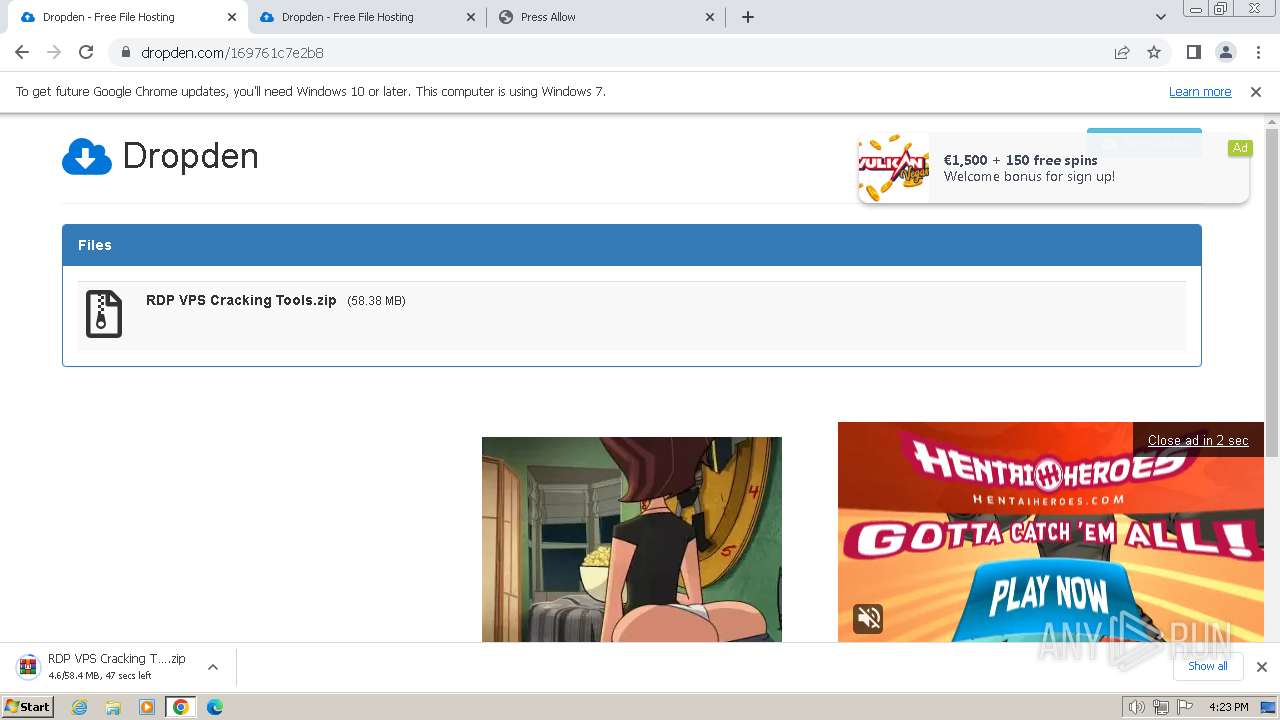The image size is (1280, 720).
Task: Click the network icon in system tray
Action: [x=1161, y=707]
